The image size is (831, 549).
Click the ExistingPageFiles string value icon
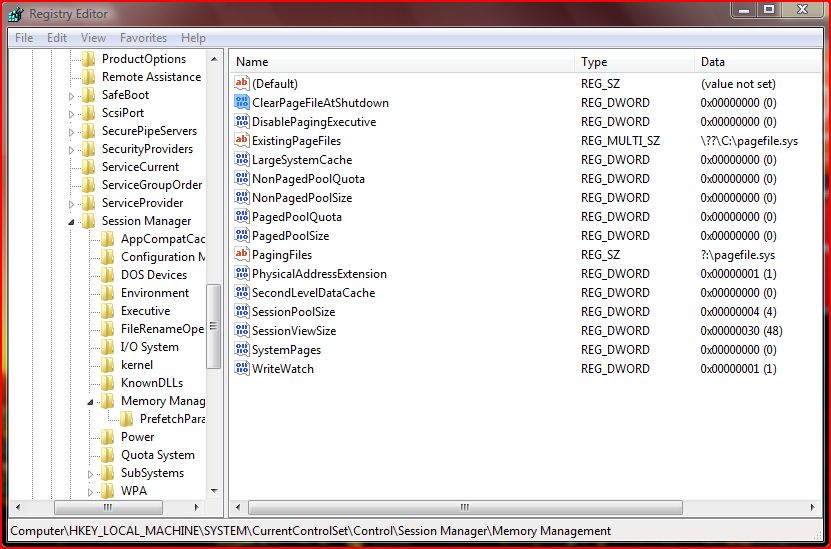point(241,141)
